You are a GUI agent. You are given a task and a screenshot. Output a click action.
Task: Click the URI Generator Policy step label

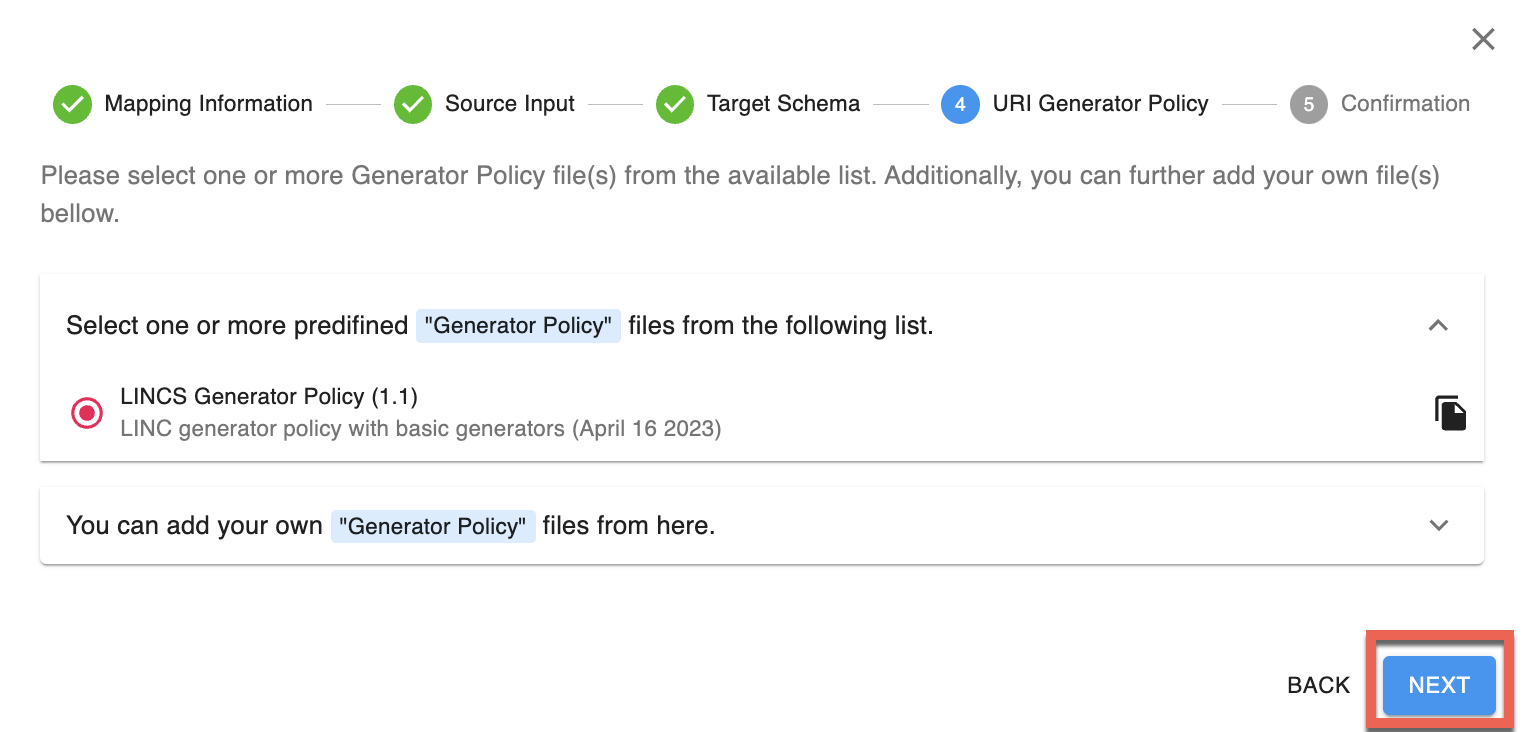[1100, 104]
